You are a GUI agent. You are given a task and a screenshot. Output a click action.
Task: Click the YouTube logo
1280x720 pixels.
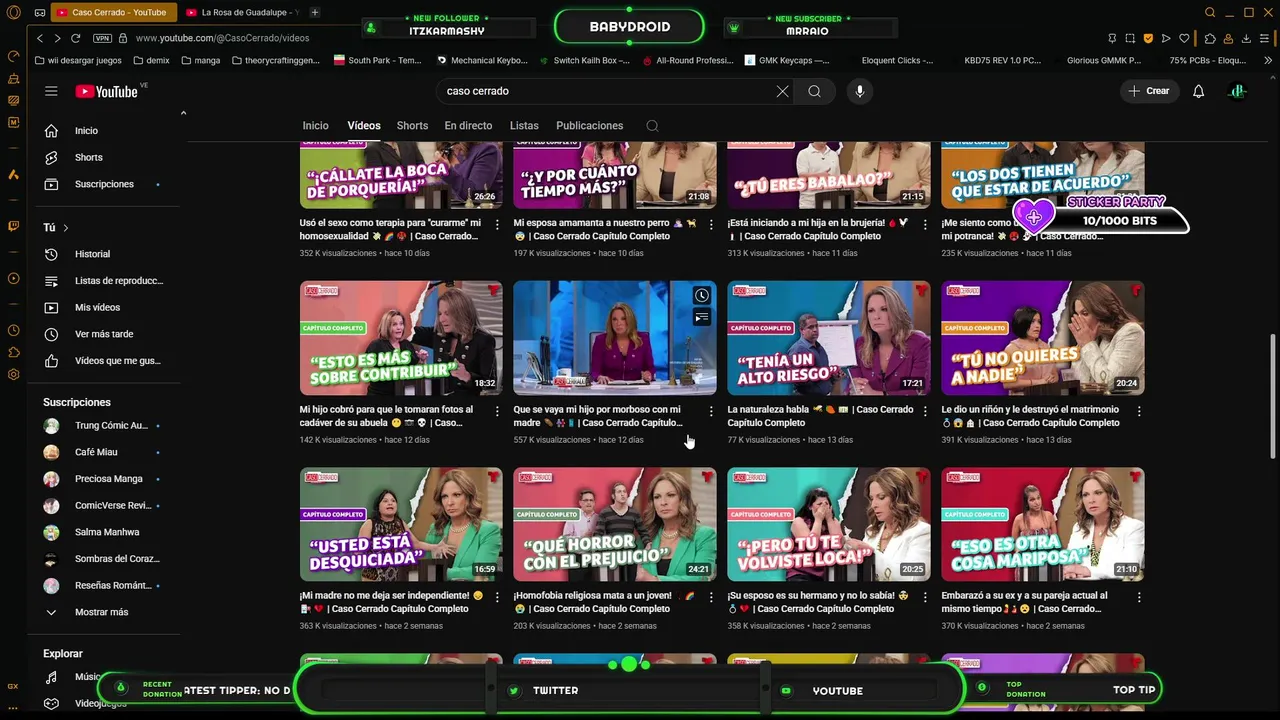[108, 91]
